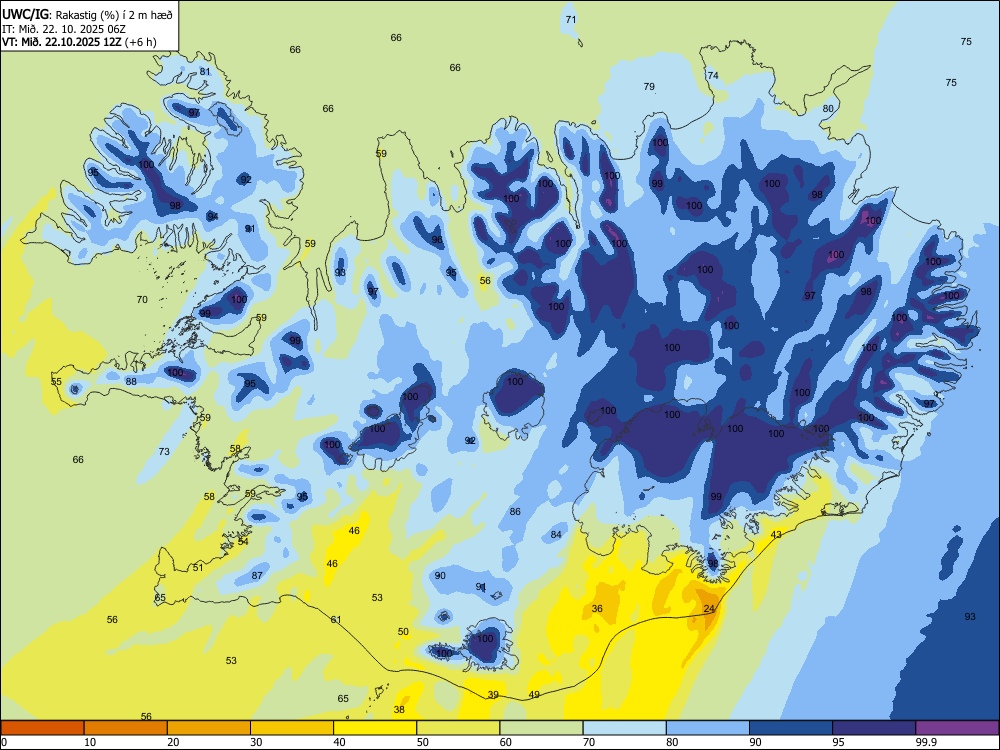Click the legend tick label 40
Screen dimensions: 1000x750
(x=339, y=742)
